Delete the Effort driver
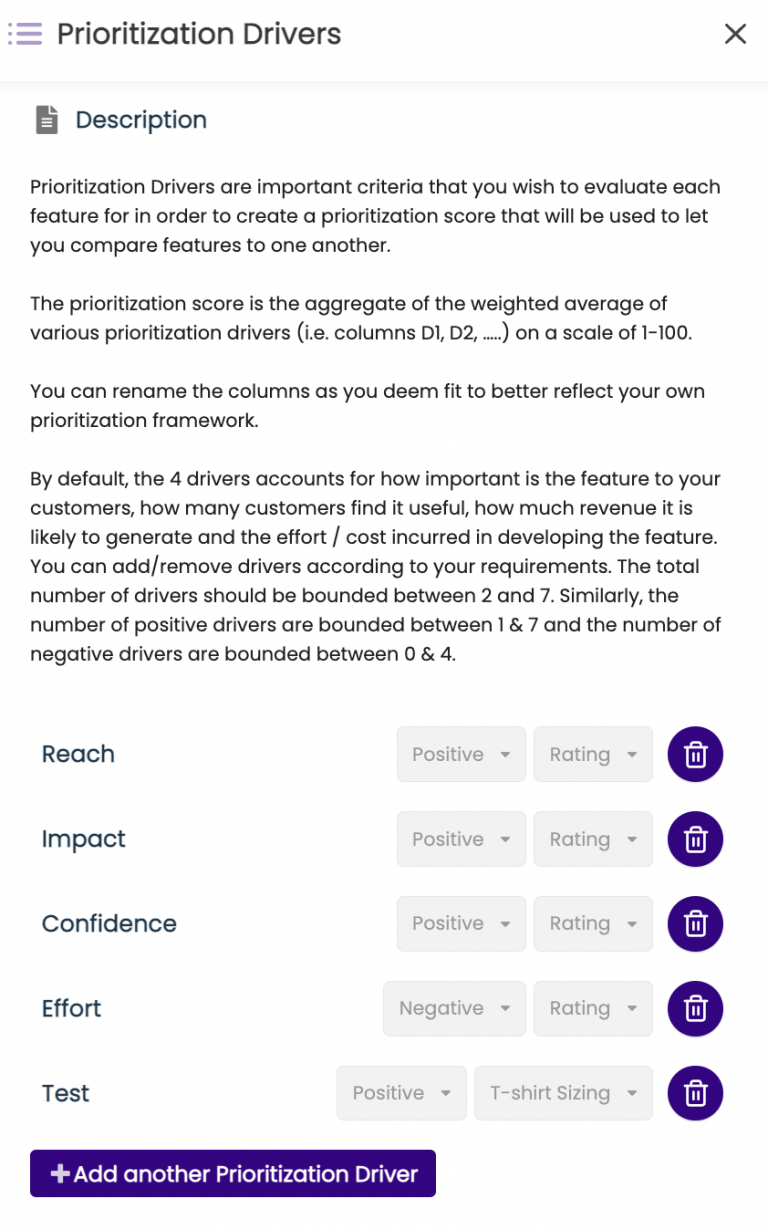768x1230 pixels. click(695, 1009)
